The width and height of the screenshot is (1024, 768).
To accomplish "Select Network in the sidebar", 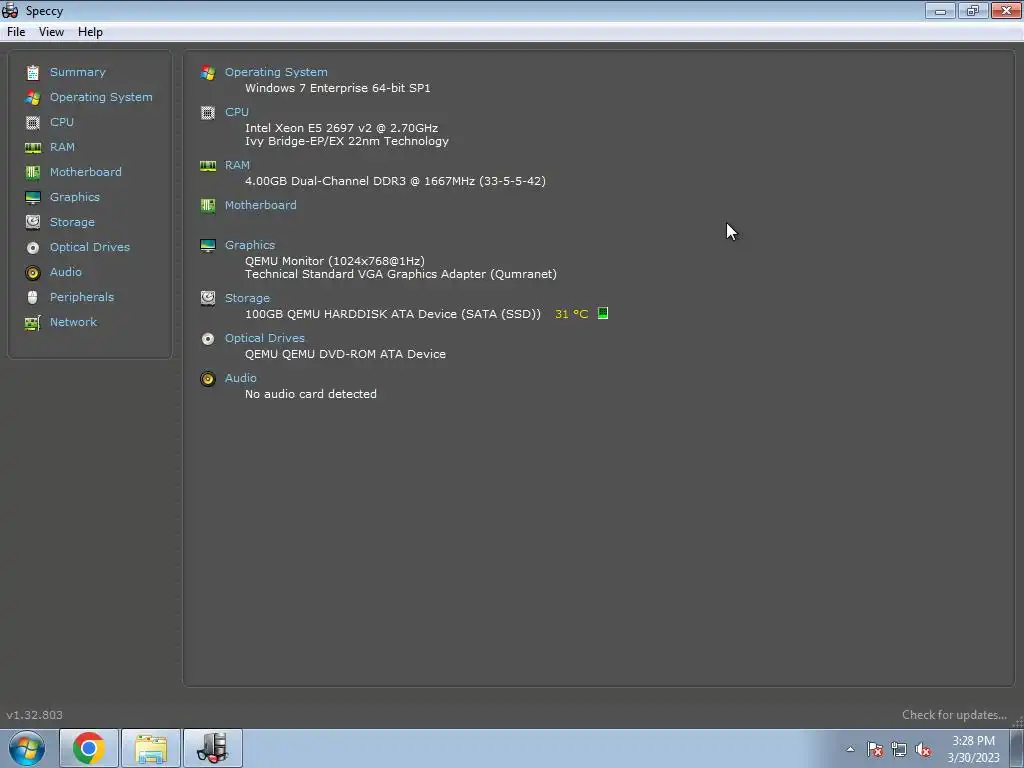I will click(x=73, y=322).
